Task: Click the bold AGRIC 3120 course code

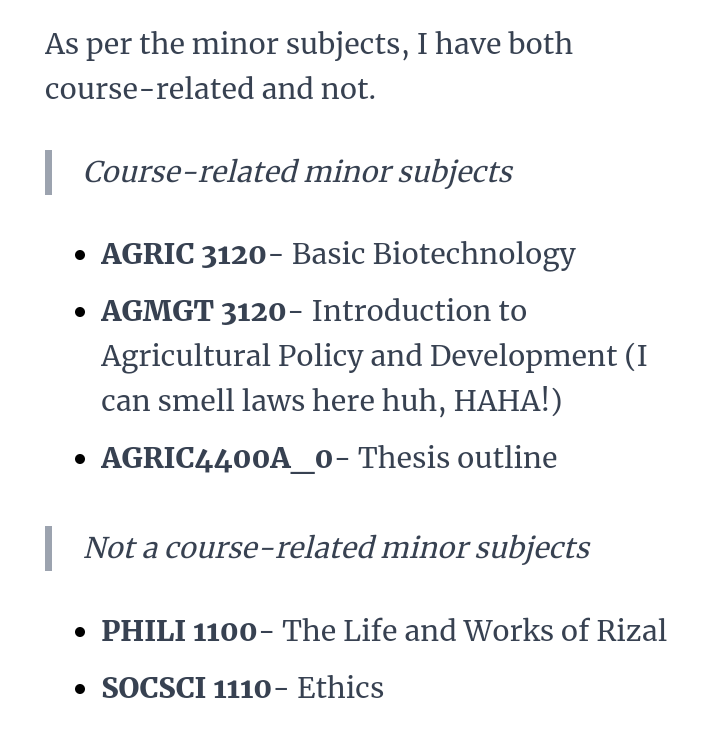Action: 184,255
